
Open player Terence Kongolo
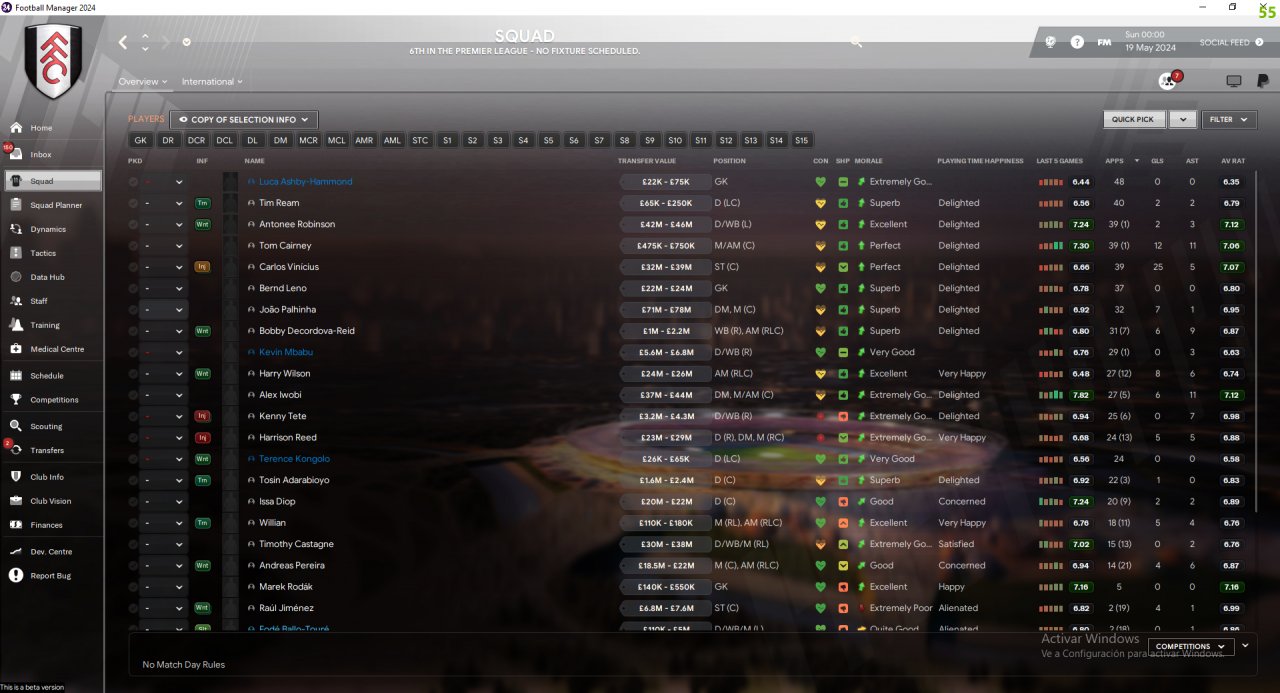(x=294, y=459)
